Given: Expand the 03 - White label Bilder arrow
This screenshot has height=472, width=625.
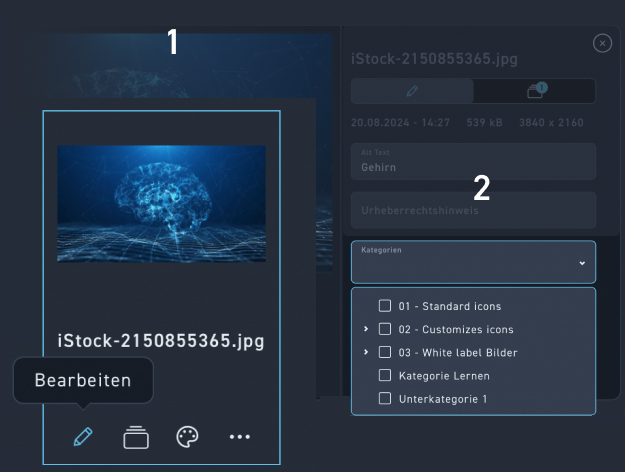Looking at the screenshot, I should click(x=366, y=352).
